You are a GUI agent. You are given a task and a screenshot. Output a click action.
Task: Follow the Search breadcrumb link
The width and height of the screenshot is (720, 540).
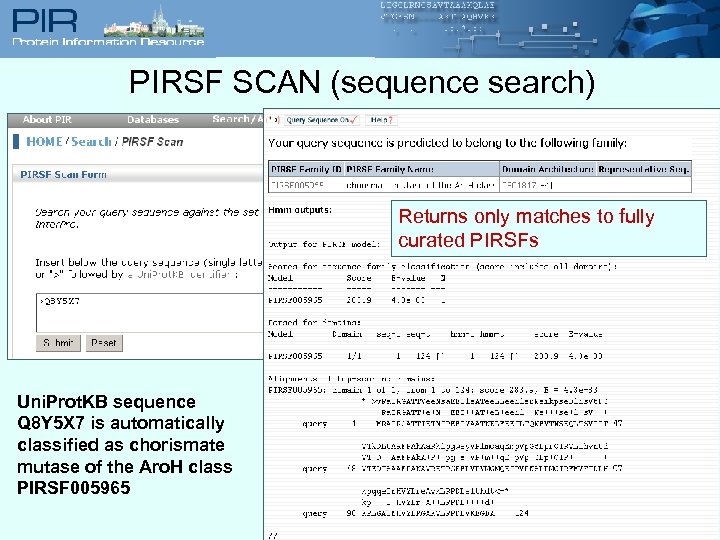[91, 141]
